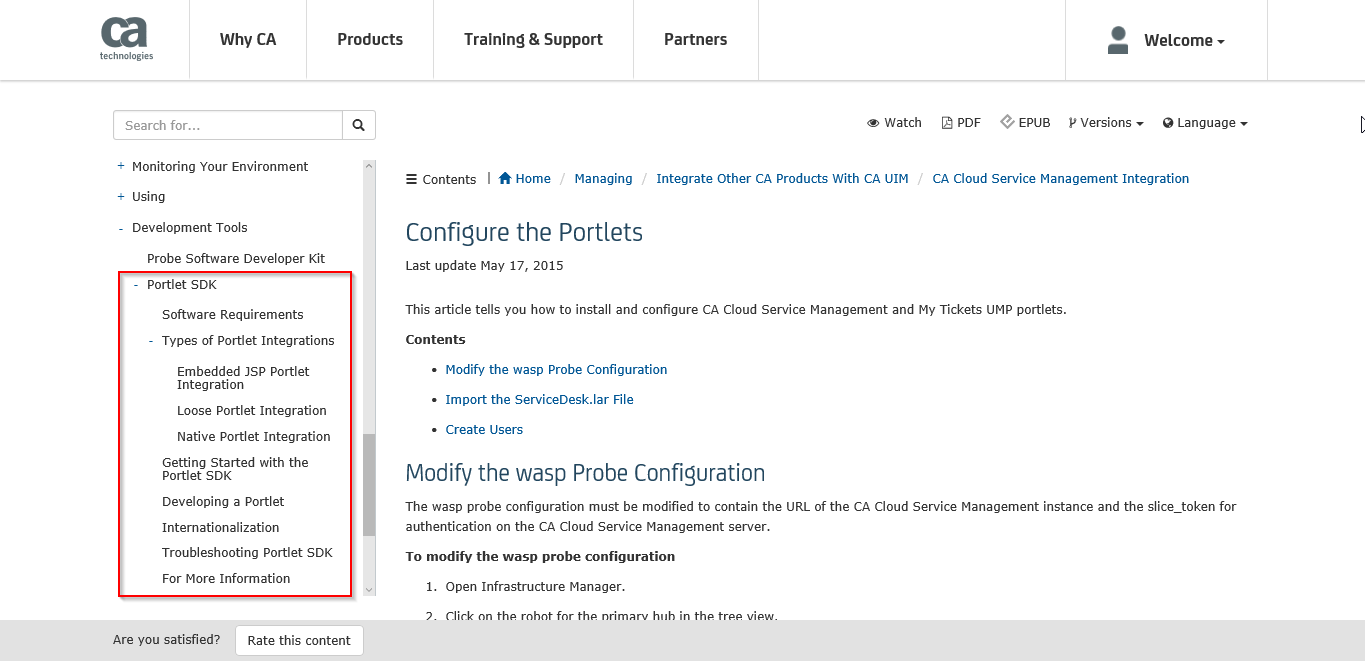The width and height of the screenshot is (1365, 661).
Task: Open Developing a Portlet
Action: tap(223, 502)
